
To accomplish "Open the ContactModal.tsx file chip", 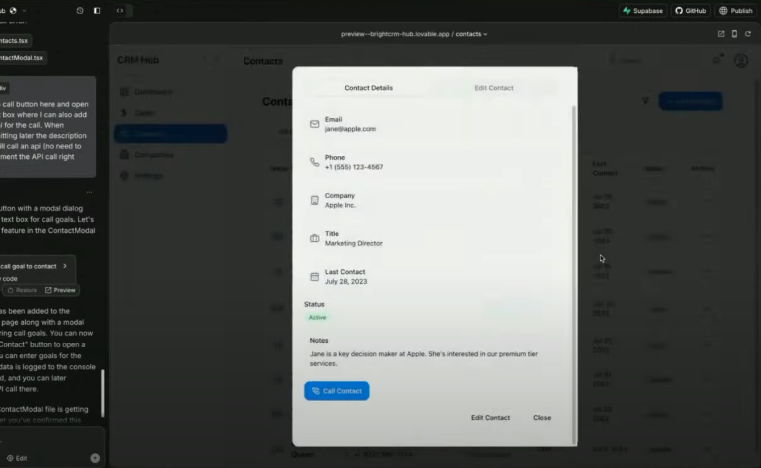I will 22,58.
